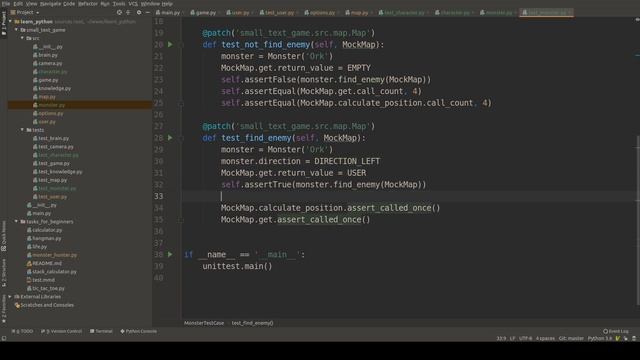This screenshot has height=360, width=640.
Task: Click the unittest.main() line
Action: pos(237,267)
